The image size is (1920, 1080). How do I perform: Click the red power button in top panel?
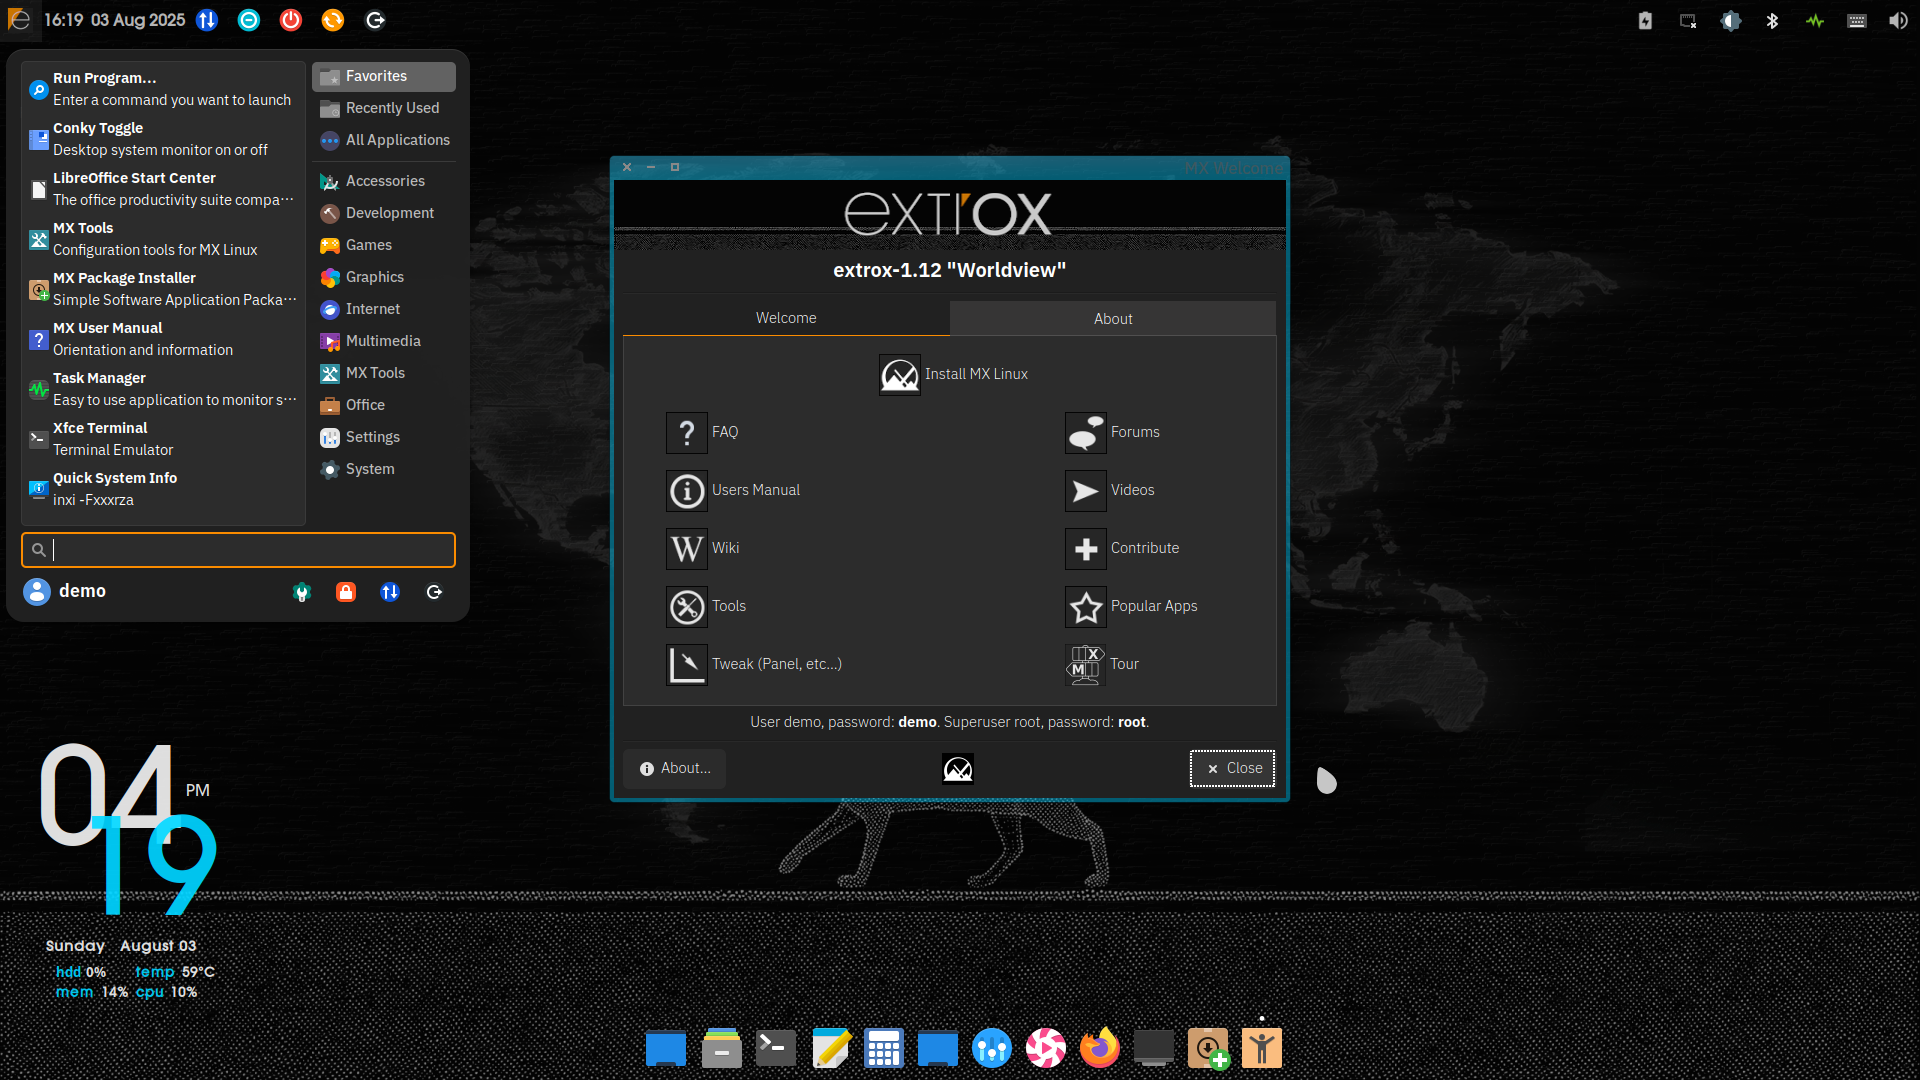tap(291, 20)
